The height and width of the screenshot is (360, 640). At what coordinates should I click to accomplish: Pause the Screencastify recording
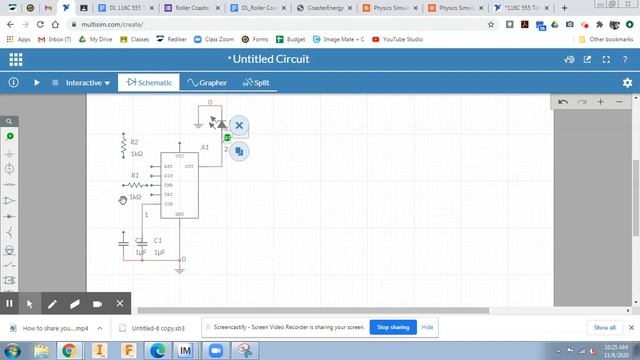pos(9,304)
